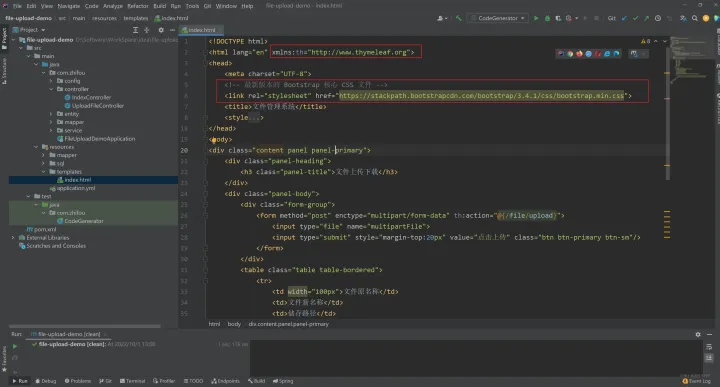720x387 pixels.
Task: Open the profiler options dropdown arrow
Action: tap(576, 18)
